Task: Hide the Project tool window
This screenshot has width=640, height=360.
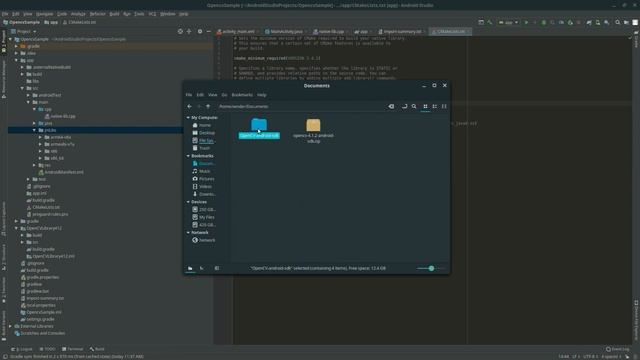Action: coord(209,31)
